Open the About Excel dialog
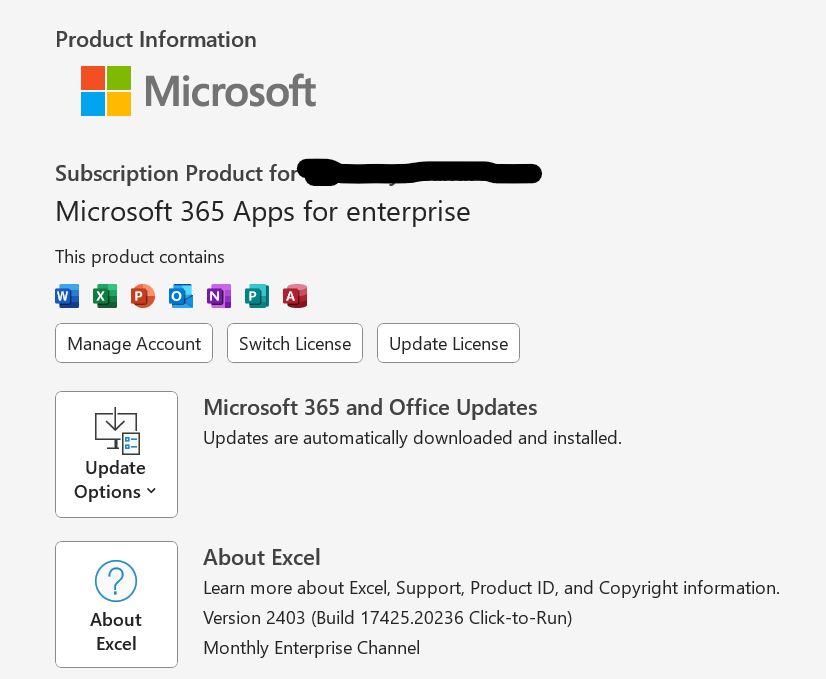This screenshot has width=826, height=679. 116,604
